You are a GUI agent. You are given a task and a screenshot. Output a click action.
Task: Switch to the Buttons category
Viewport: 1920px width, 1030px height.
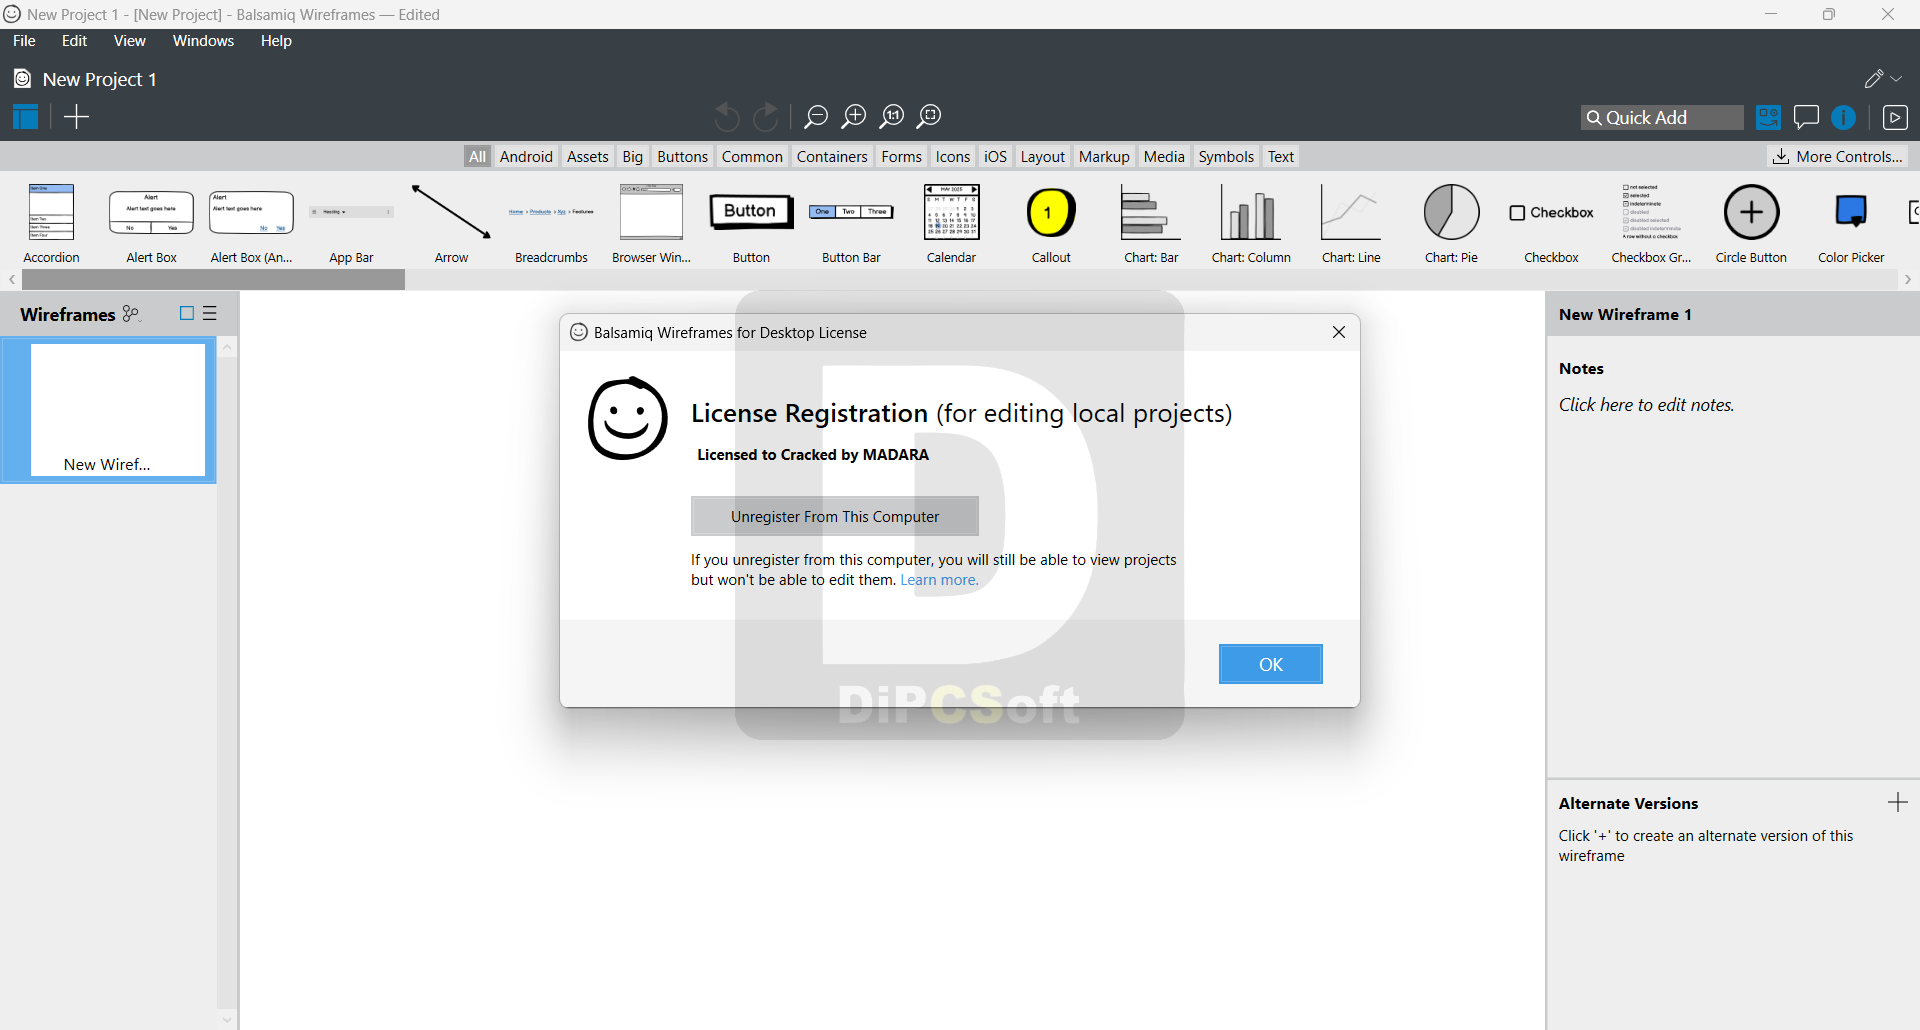pyautogui.click(x=682, y=156)
